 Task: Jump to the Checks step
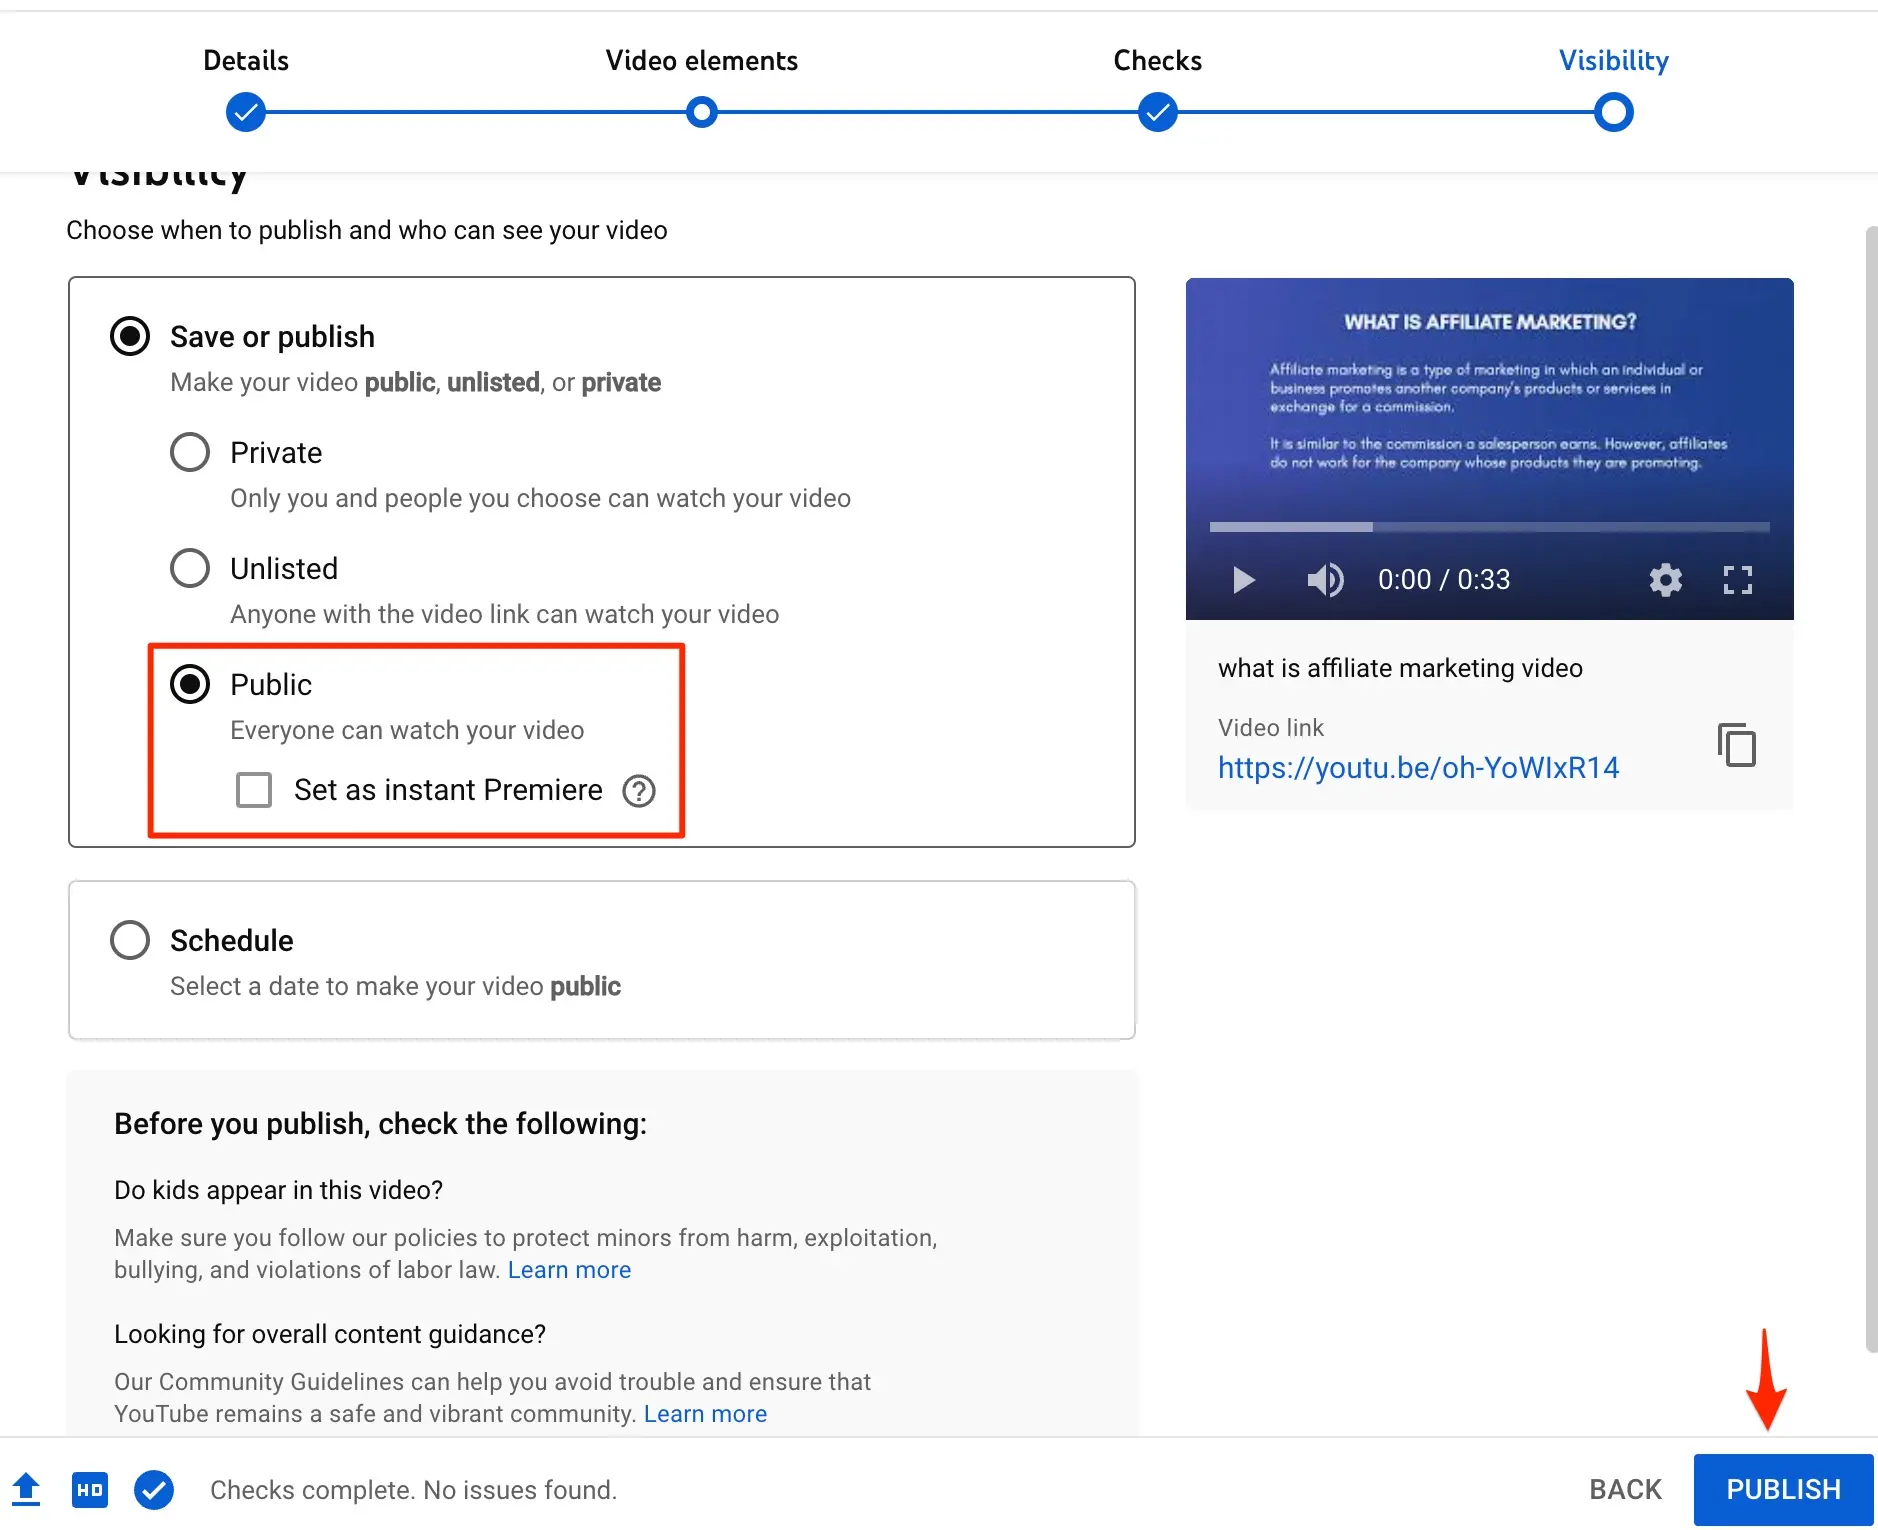(x=1157, y=112)
